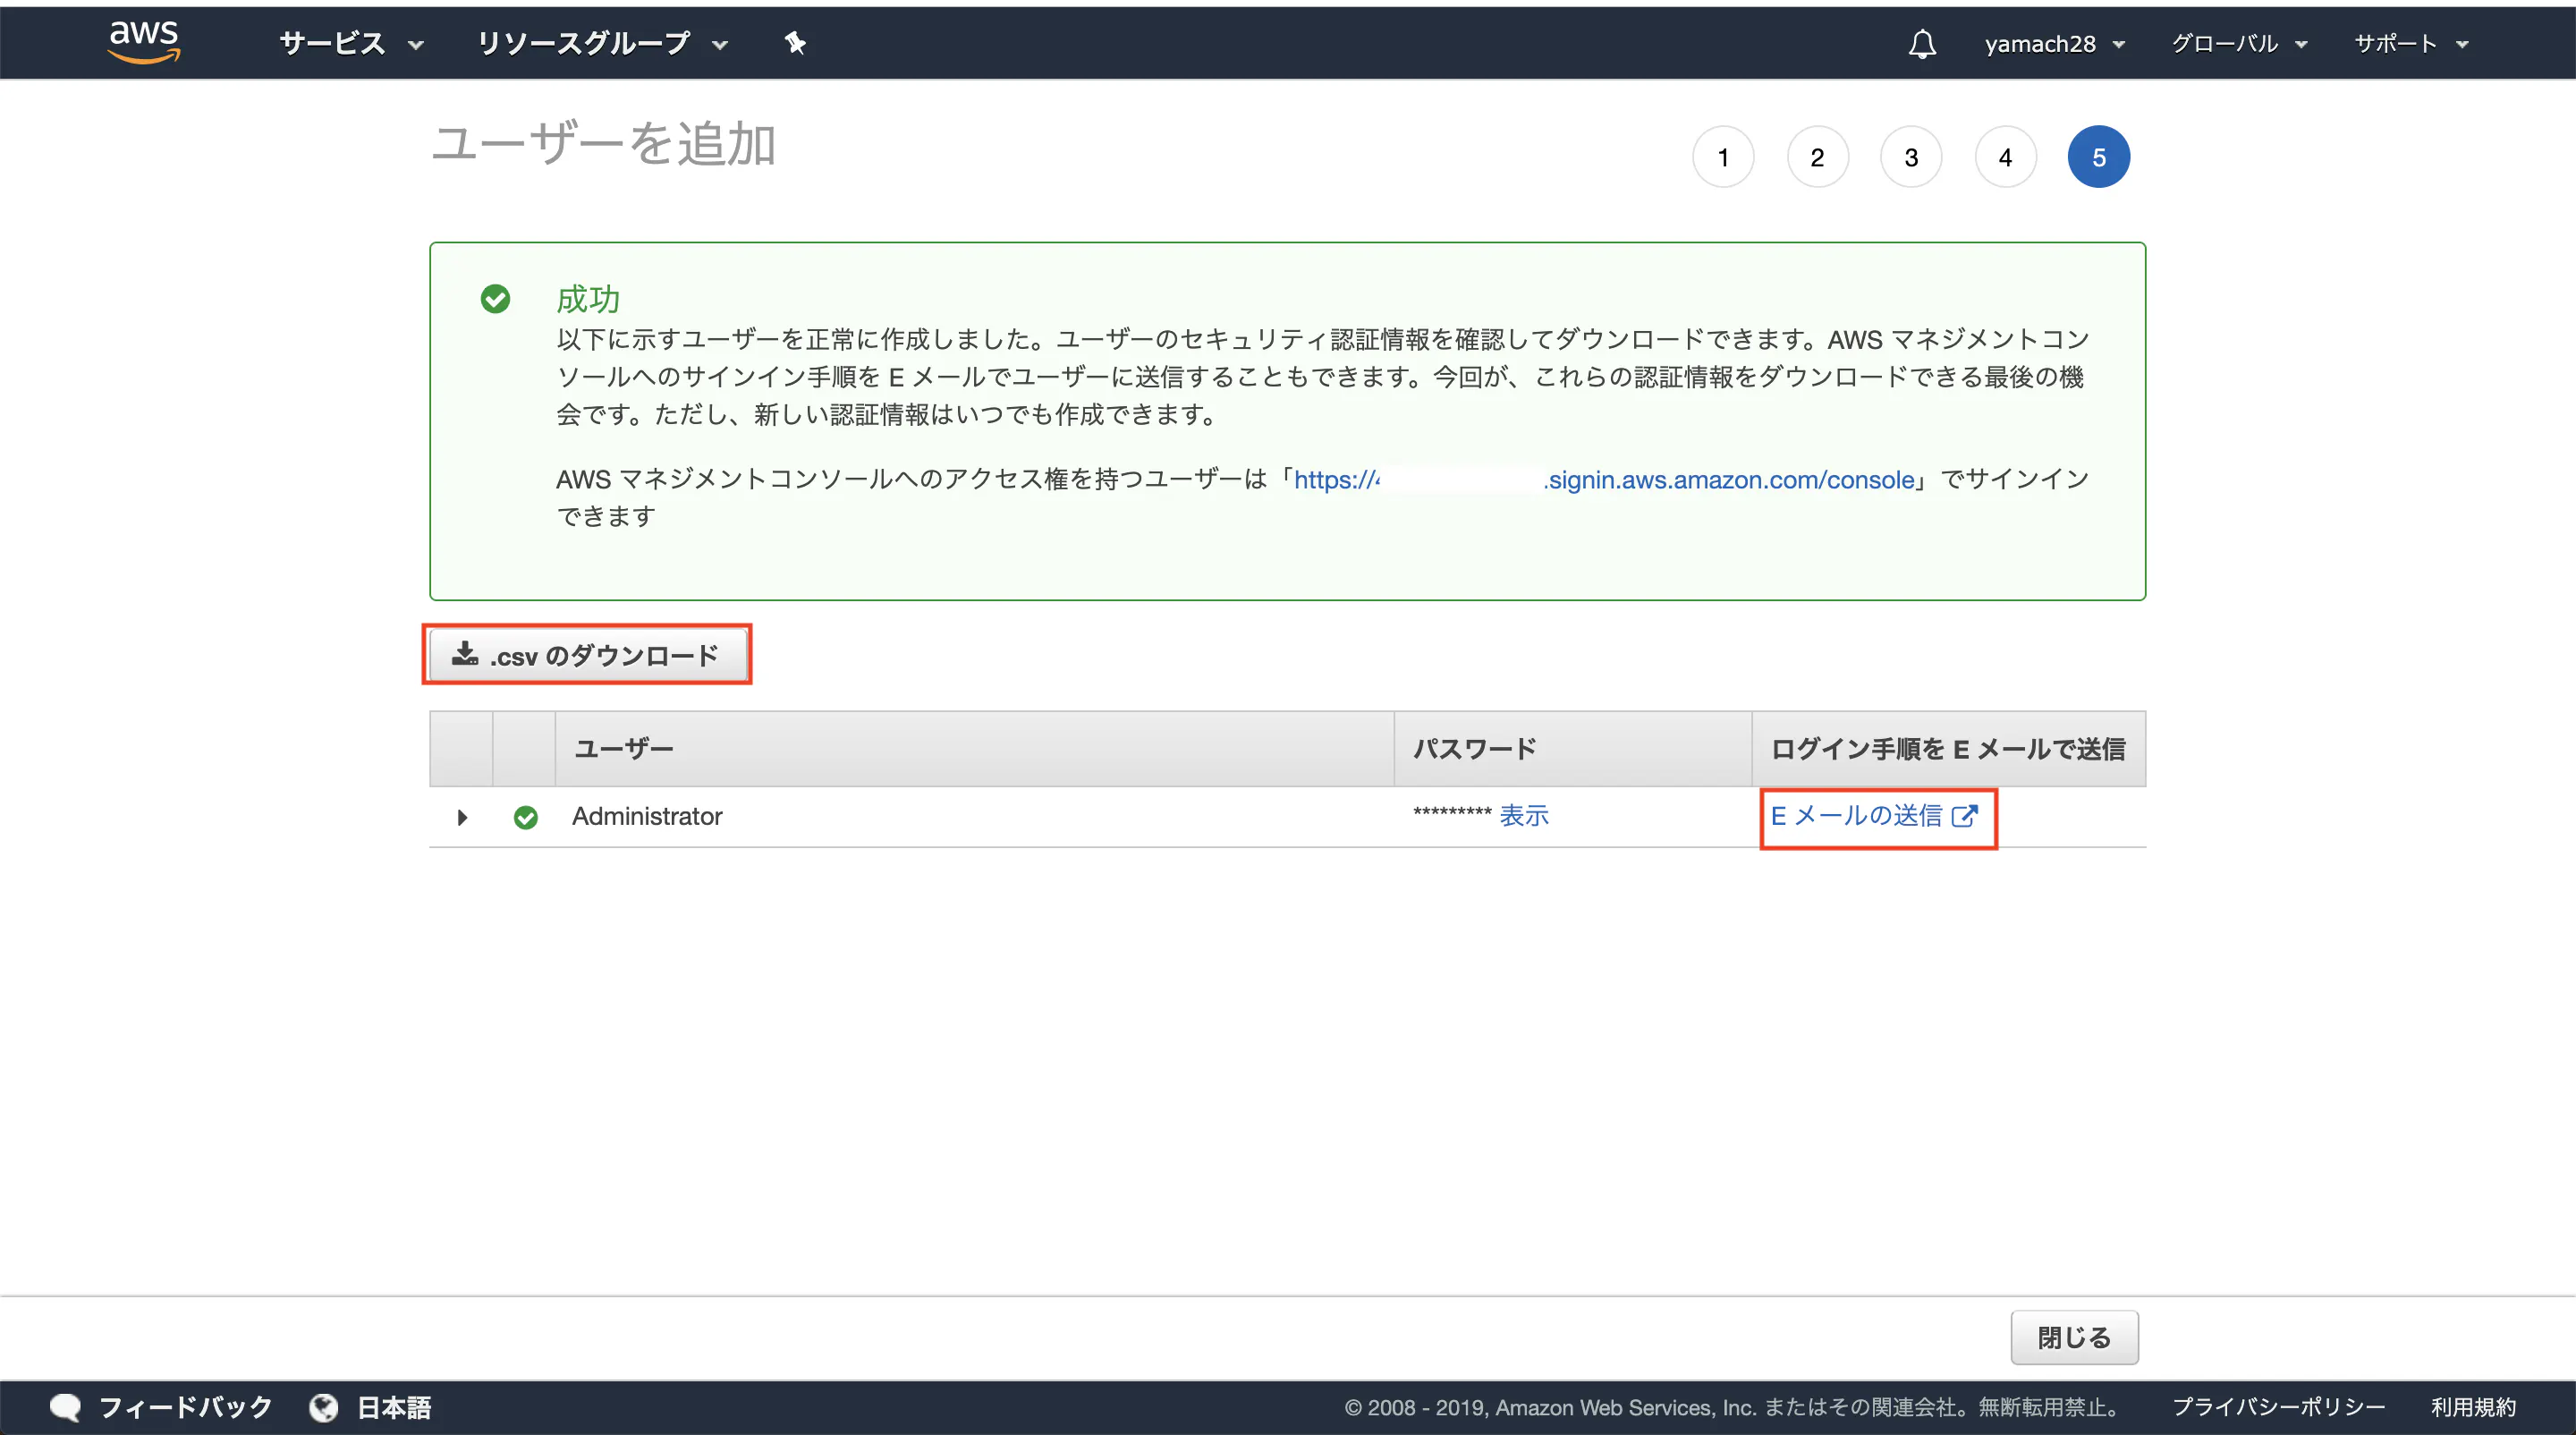Click the green success checkmark icon
This screenshot has width=2576, height=1435.
(x=495, y=299)
